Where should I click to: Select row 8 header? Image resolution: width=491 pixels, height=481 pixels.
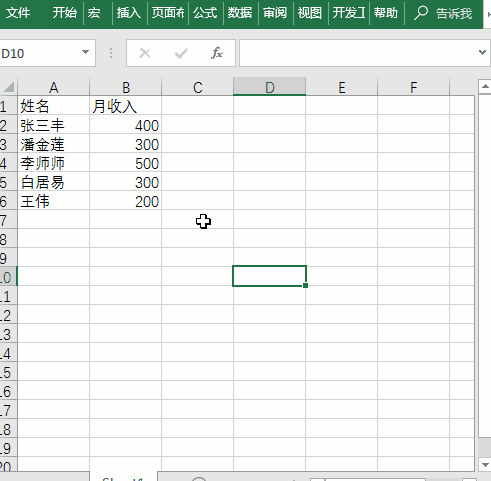coord(8,239)
